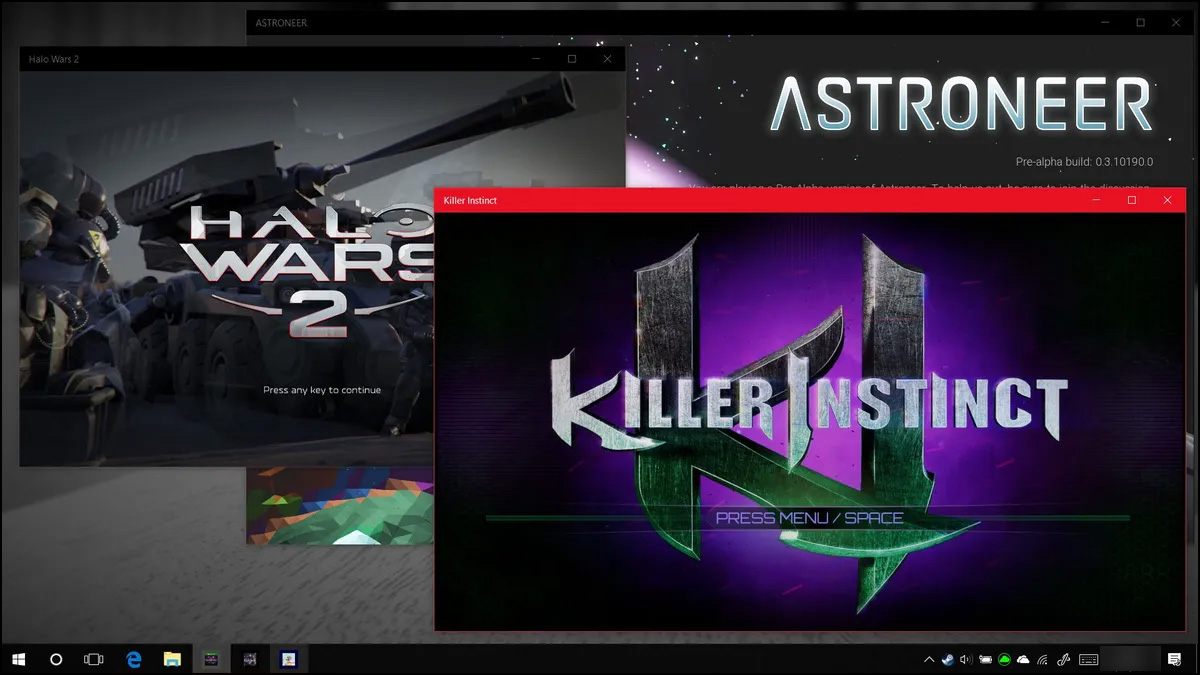The height and width of the screenshot is (675, 1200).
Task: Click the PRESS MENU / SPACE prompt
Action: (809, 518)
